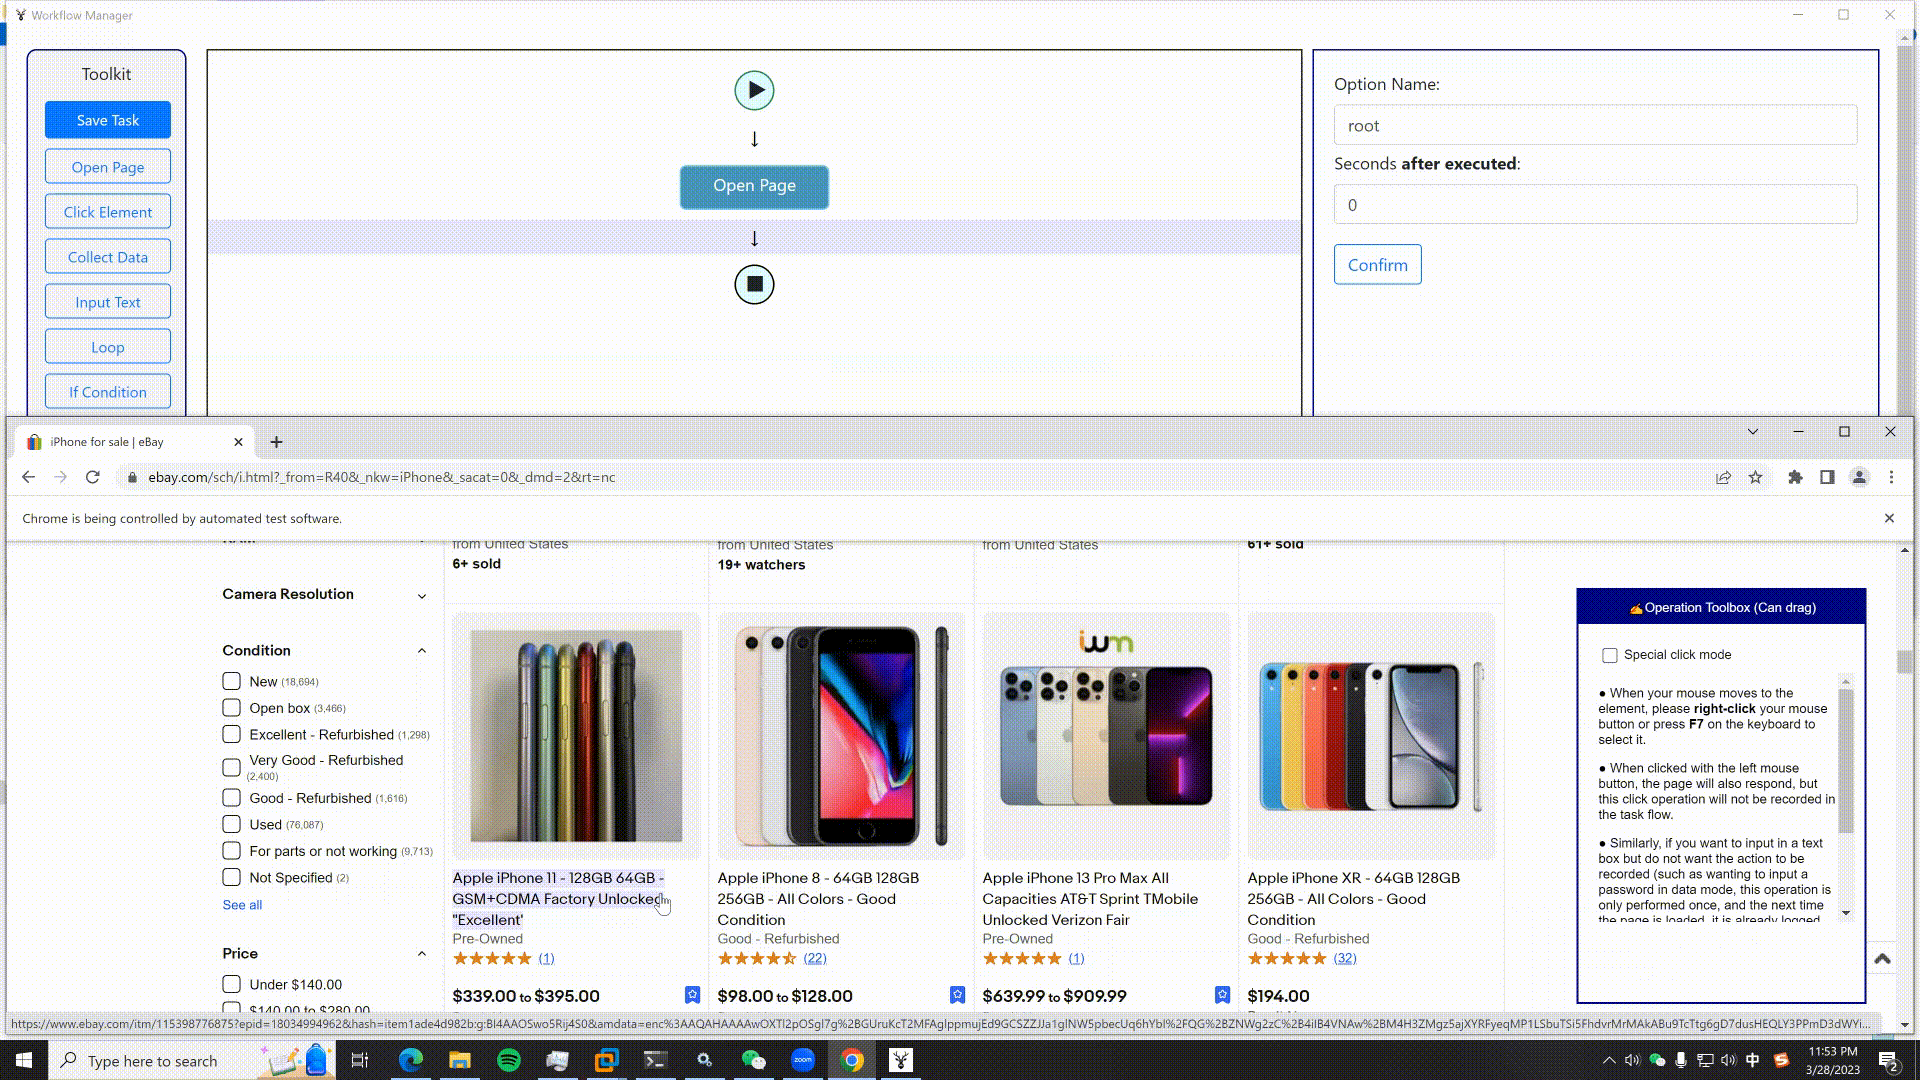
Task: Click the Open Page toolkit button
Action: [x=108, y=166]
